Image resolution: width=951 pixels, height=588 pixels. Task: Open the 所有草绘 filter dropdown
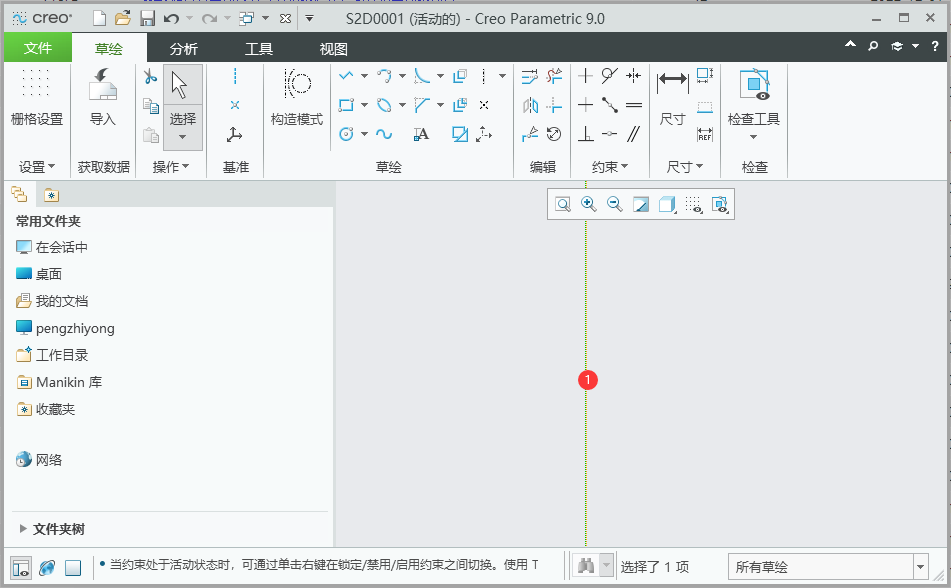[920, 567]
